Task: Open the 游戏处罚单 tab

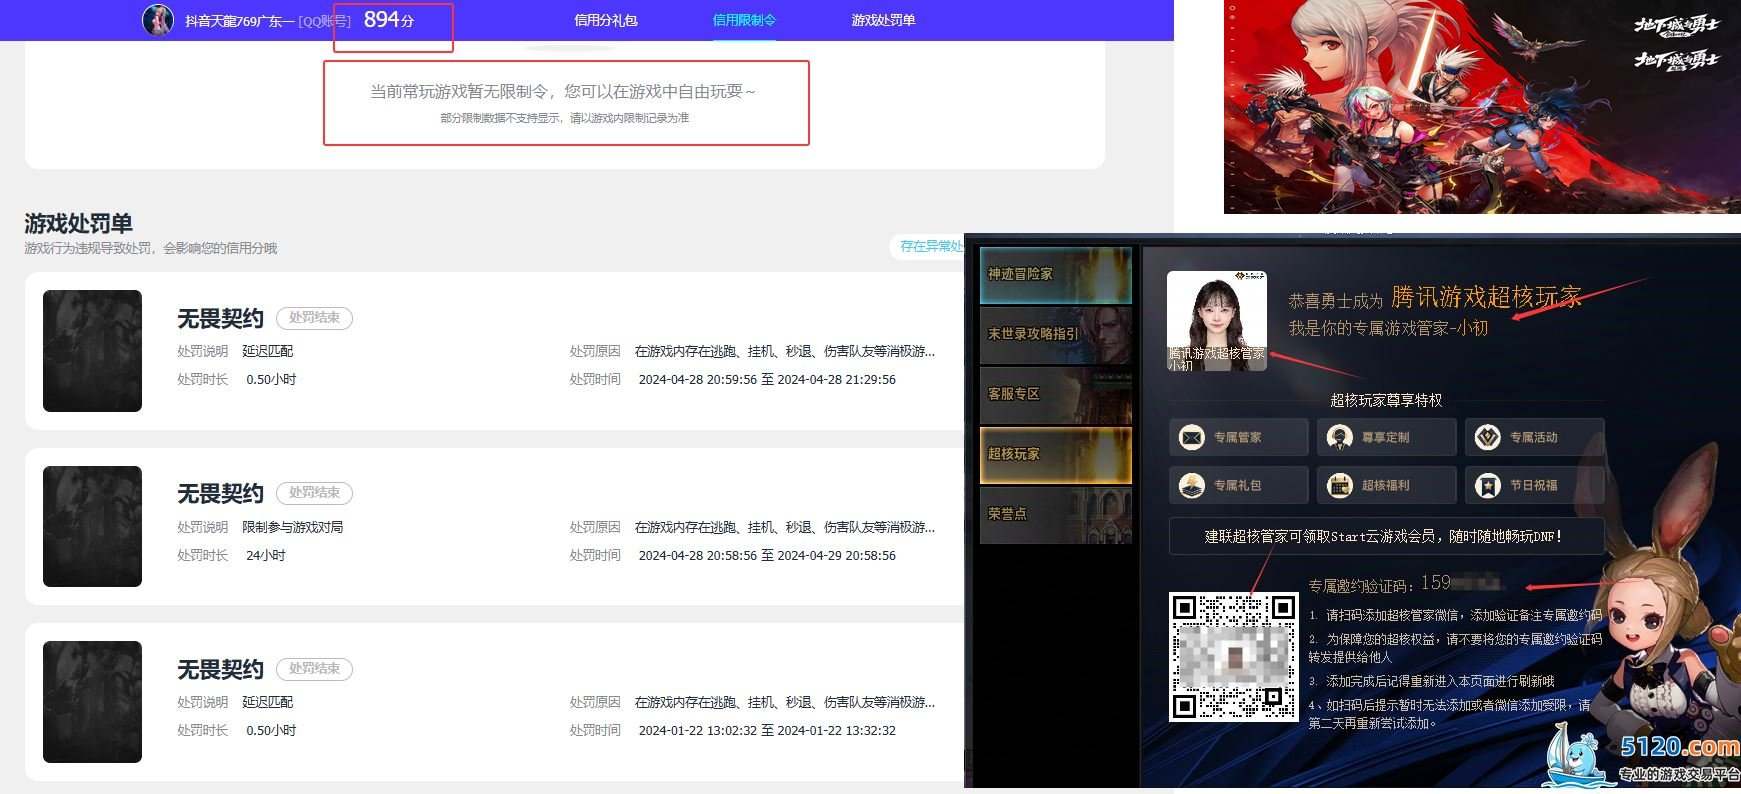Action: pyautogui.click(x=883, y=20)
